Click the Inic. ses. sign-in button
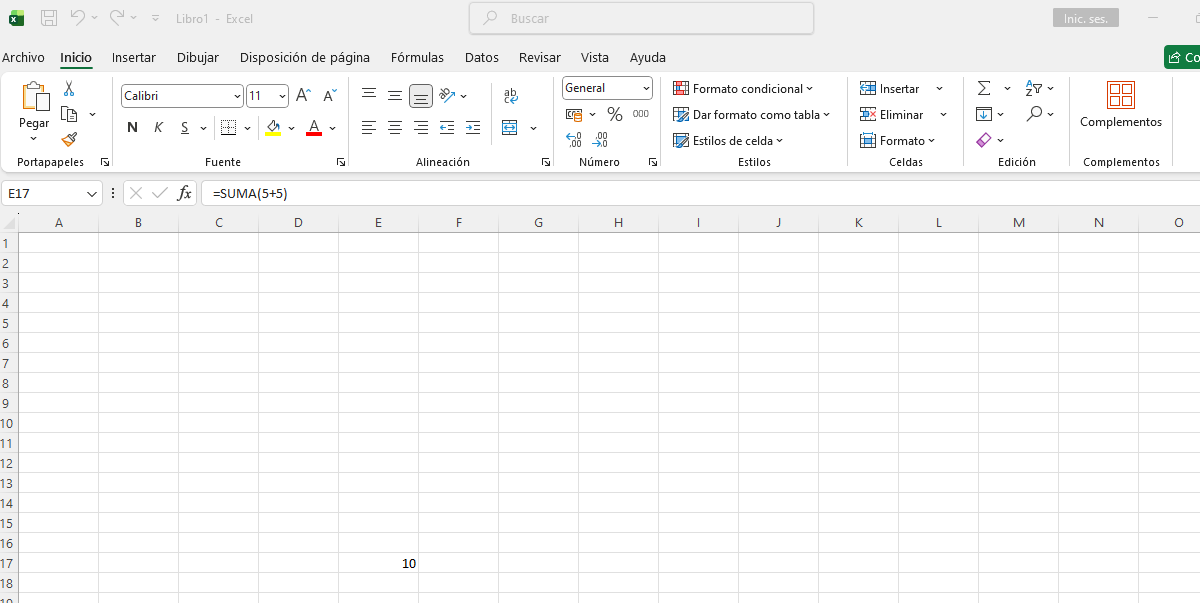Screen dimensions: 1200x603 (1085, 18)
